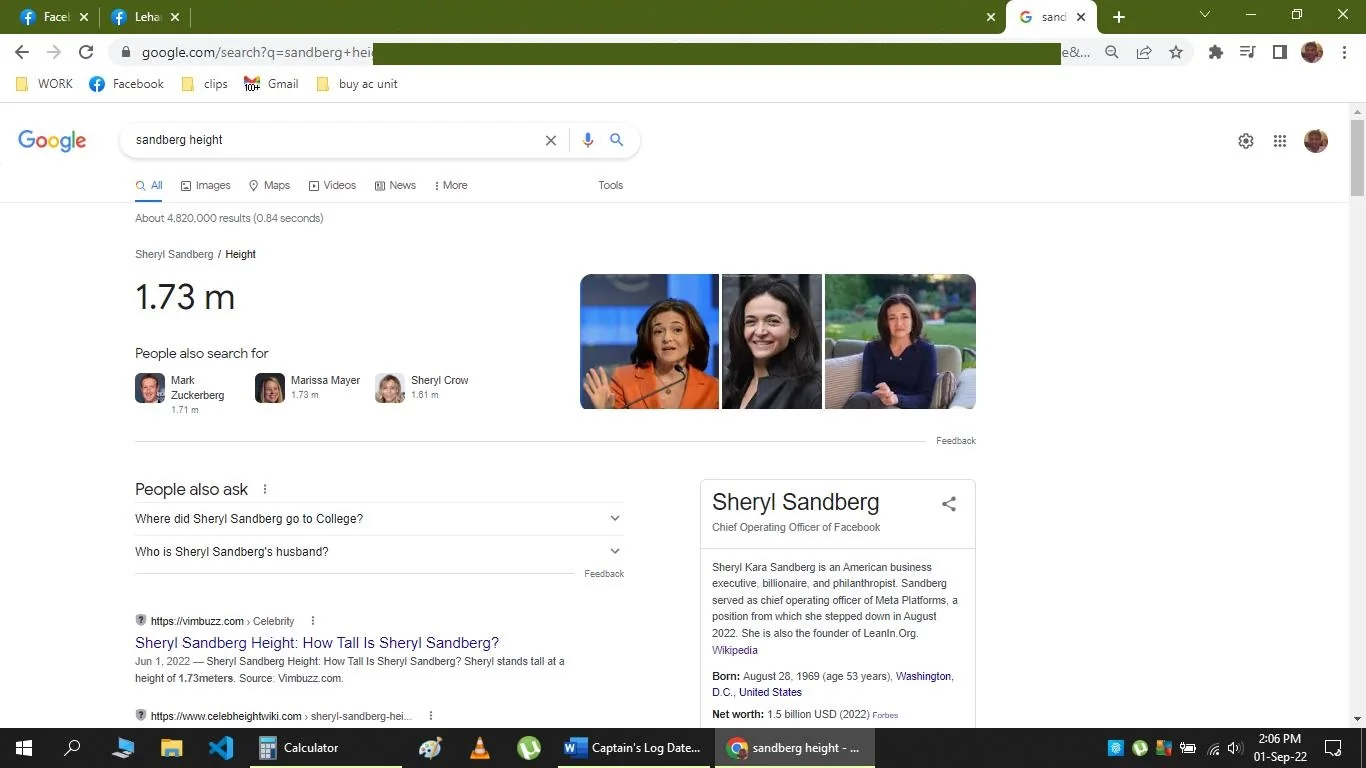Open VLC media player from the taskbar

point(480,748)
